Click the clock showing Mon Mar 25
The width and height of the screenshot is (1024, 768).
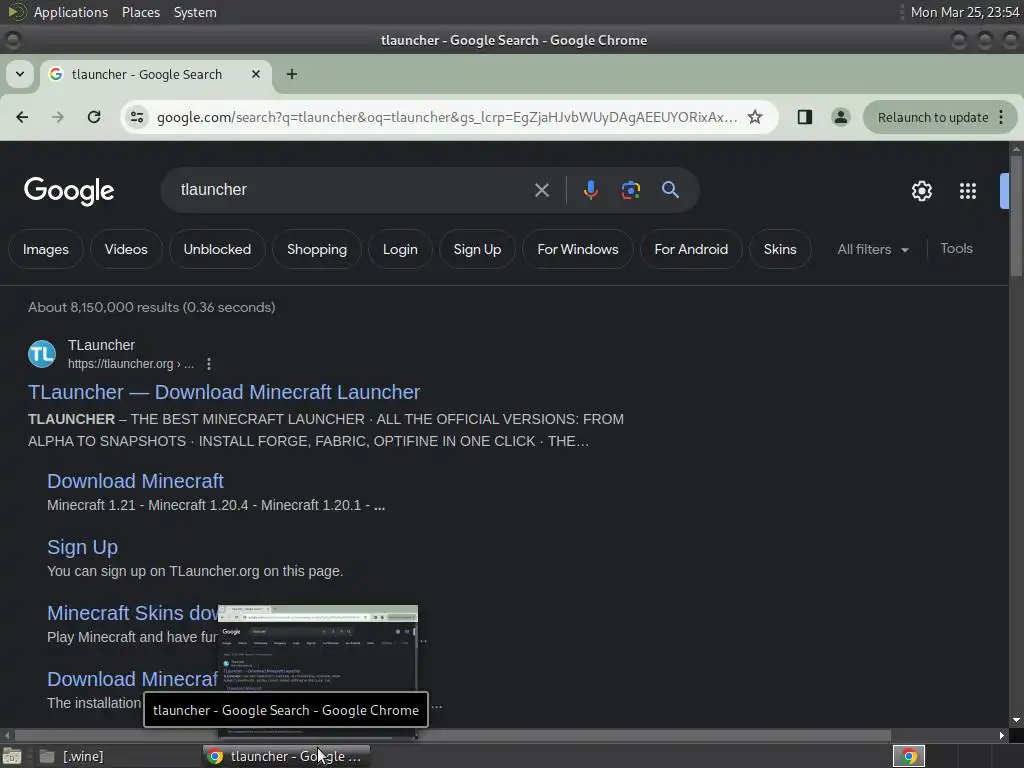pyautogui.click(x=965, y=12)
